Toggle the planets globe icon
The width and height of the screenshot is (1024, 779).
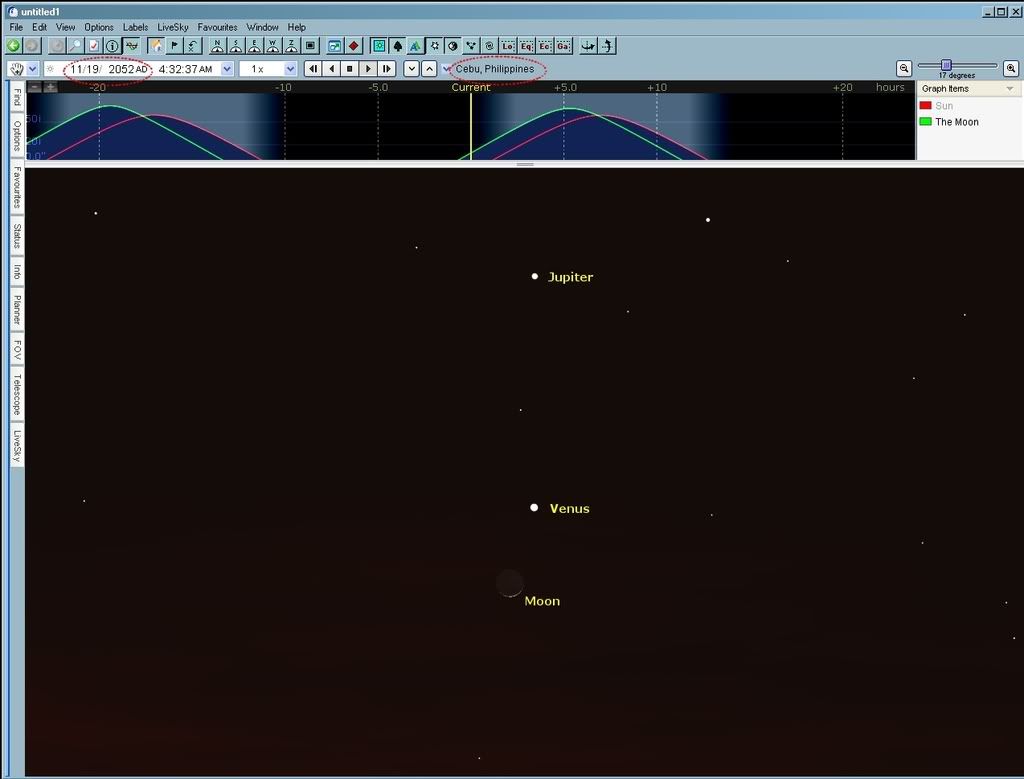(x=453, y=46)
